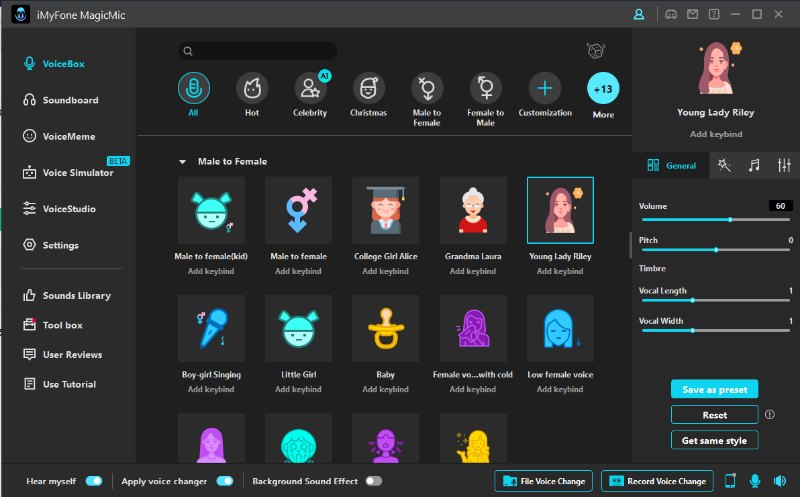Pick the Boy-girl Singing voice
Image resolution: width=800 pixels, height=497 pixels.
click(211, 328)
